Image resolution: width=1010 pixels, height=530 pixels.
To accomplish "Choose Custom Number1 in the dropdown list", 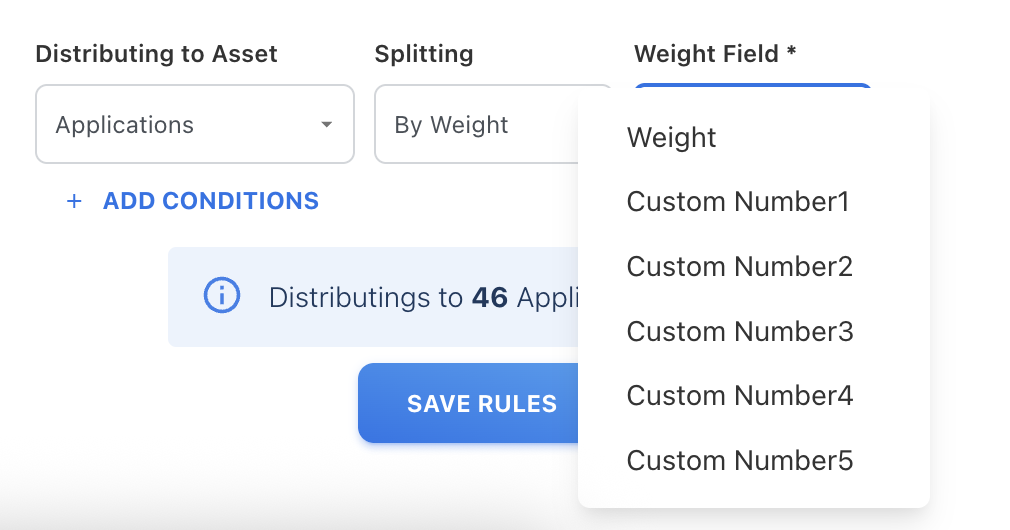I will pos(737,202).
